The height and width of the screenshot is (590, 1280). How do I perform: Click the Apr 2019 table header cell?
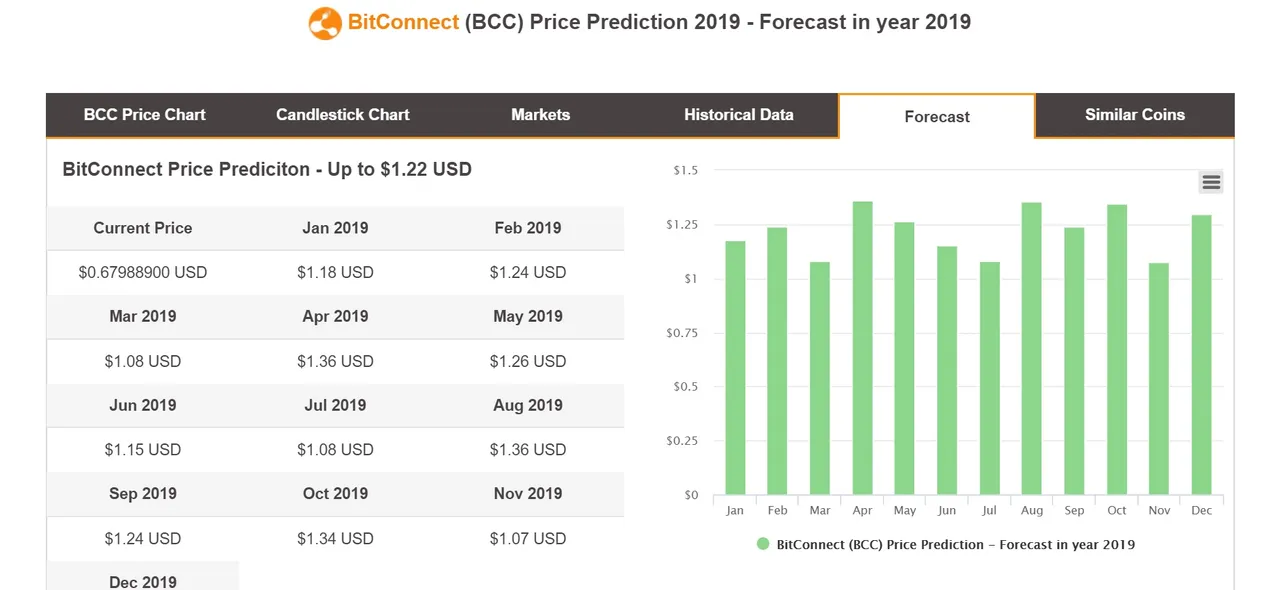(x=335, y=316)
